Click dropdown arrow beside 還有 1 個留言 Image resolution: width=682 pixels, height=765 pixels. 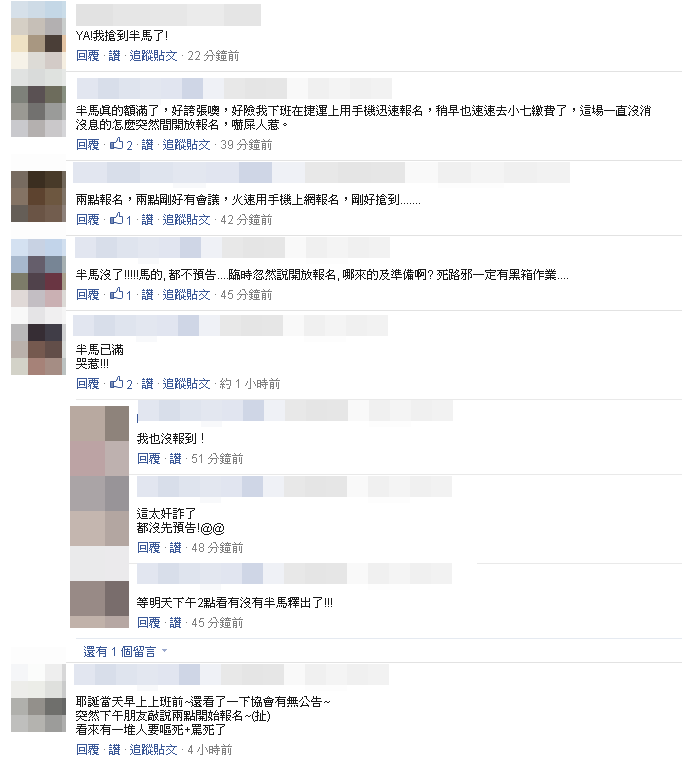pyautogui.click(x=164, y=651)
